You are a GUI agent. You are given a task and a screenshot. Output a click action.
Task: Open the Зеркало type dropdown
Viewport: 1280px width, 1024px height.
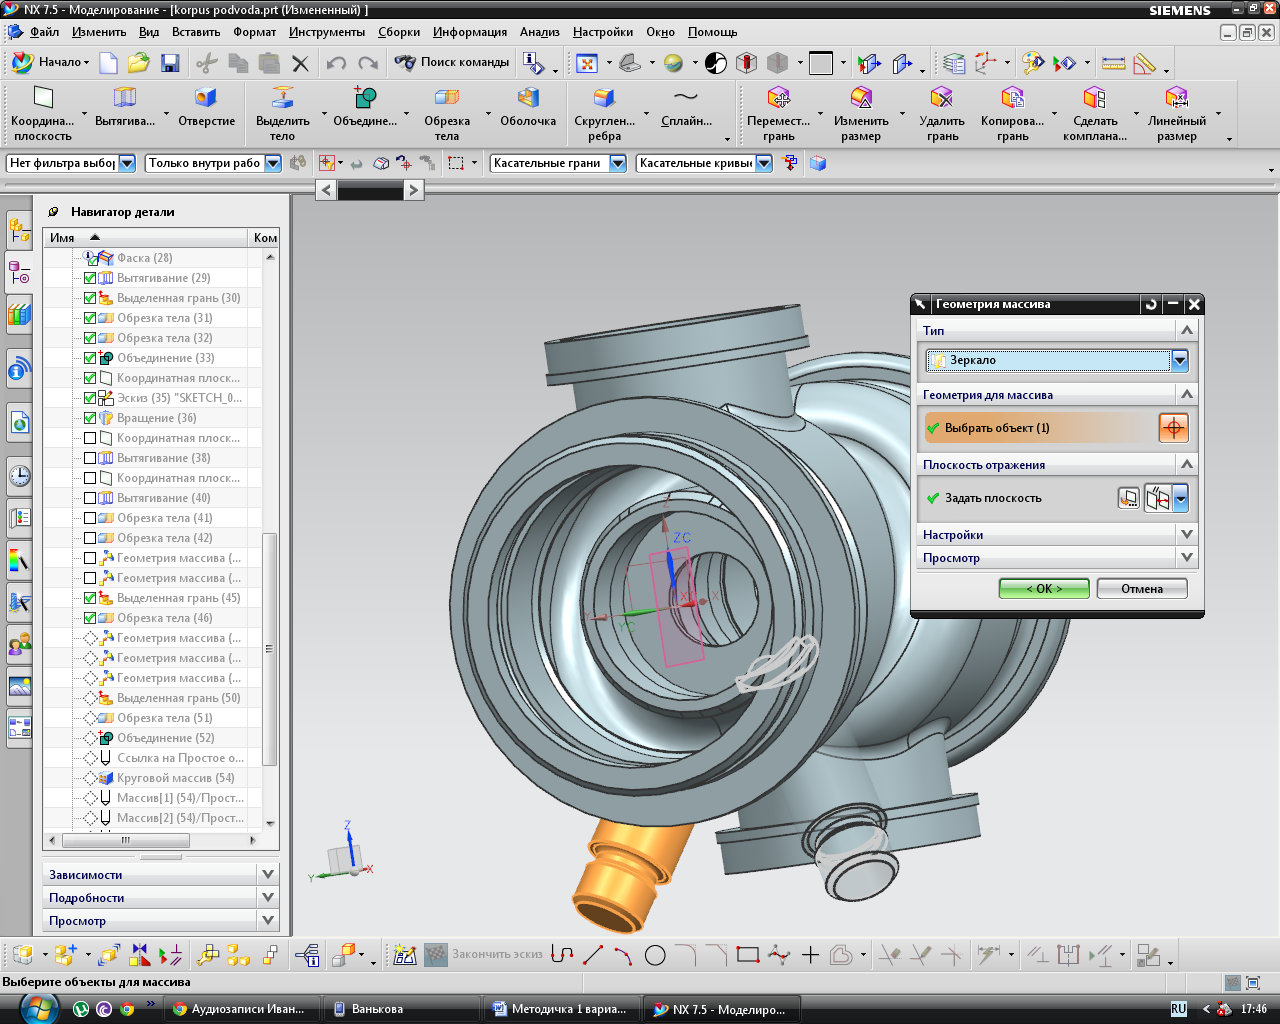pos(1180,360)
